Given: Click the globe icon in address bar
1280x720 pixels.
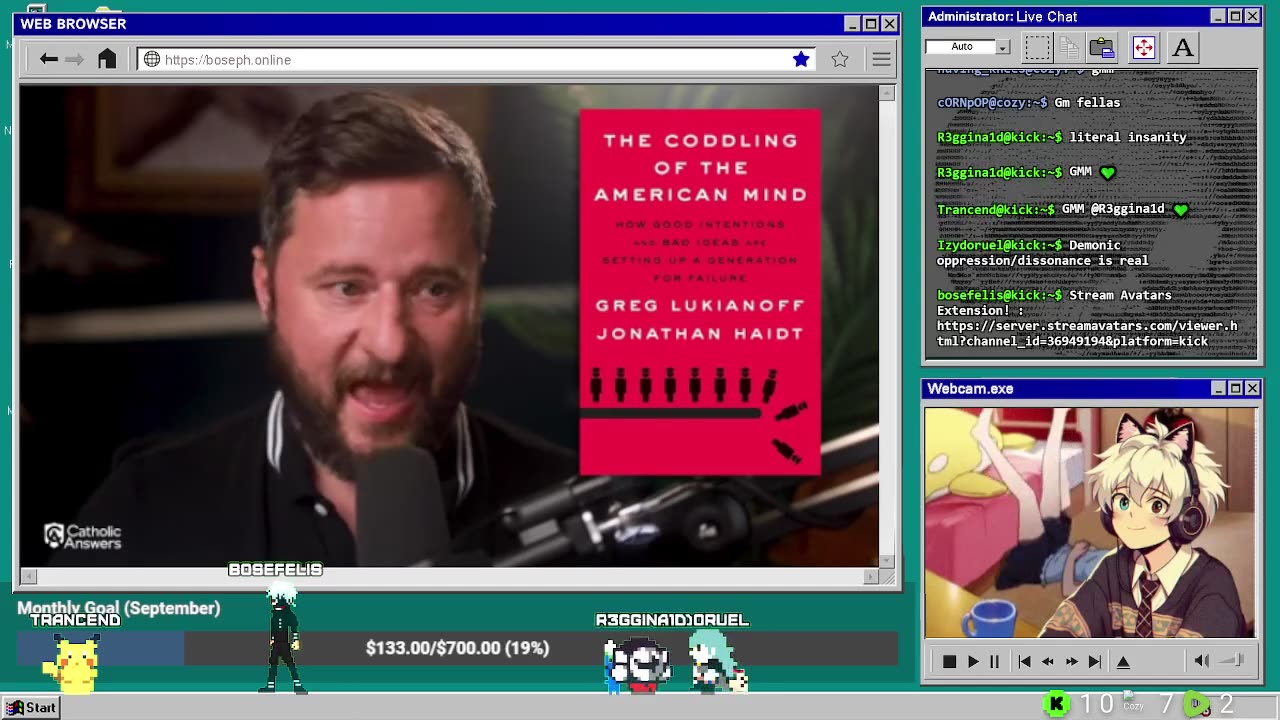Looking at the screenshot, I should click(x=152, y=60).
